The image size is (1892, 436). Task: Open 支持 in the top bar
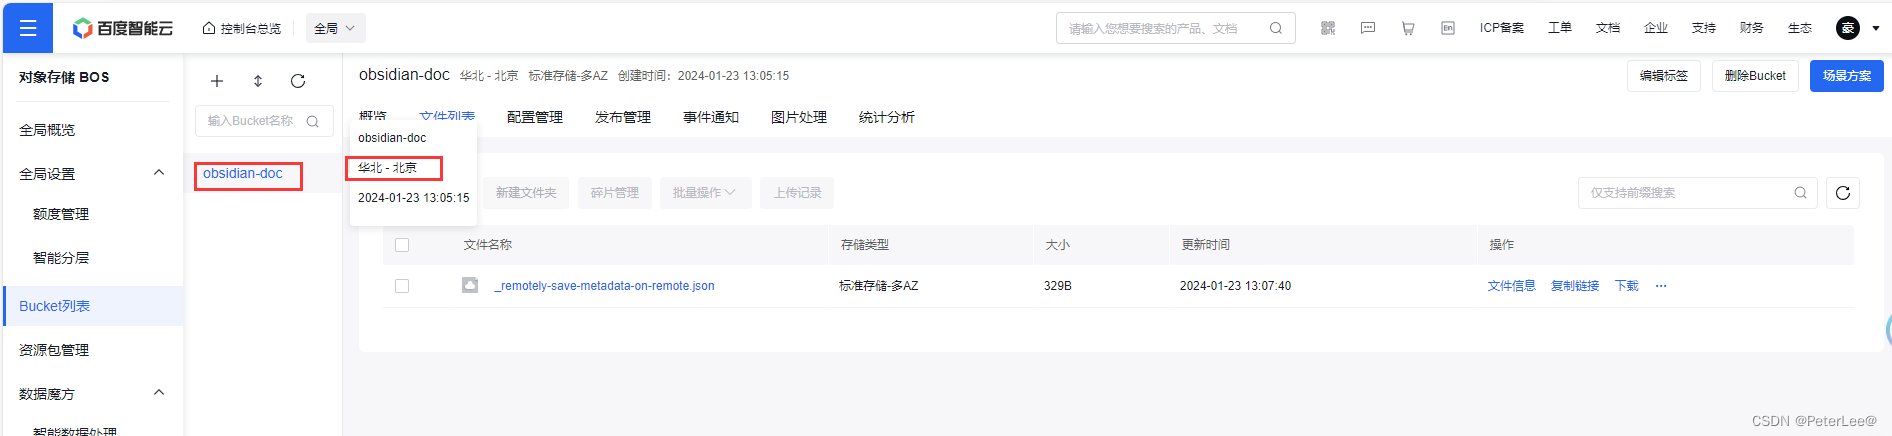(x=1704, y=28)
